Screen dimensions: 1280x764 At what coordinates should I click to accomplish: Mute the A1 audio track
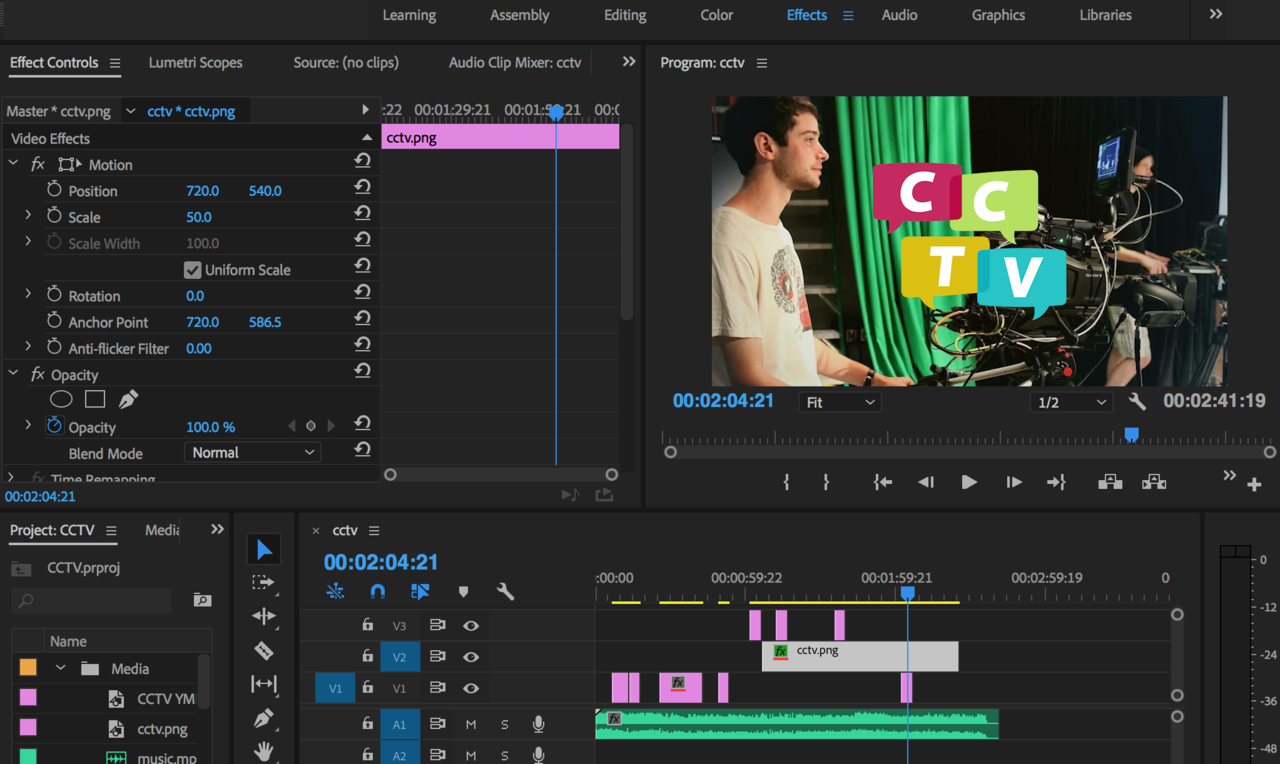(471, 725)
